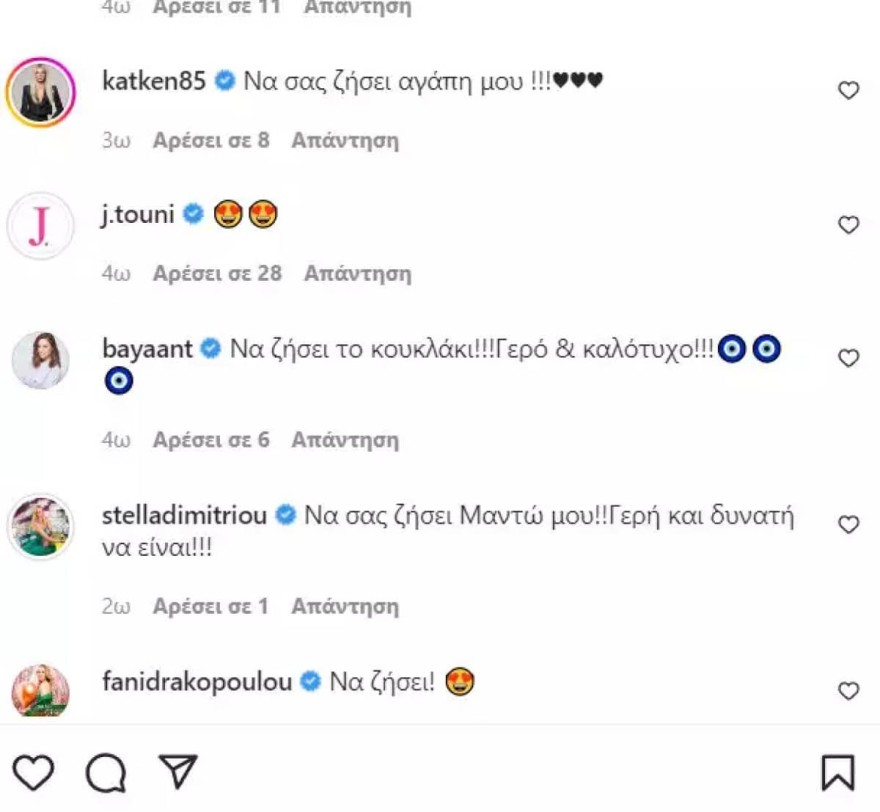The height and width of the screenshot is (812, 880).
Task: Reply to bayaant's comment
Action: tap(345, 440)
